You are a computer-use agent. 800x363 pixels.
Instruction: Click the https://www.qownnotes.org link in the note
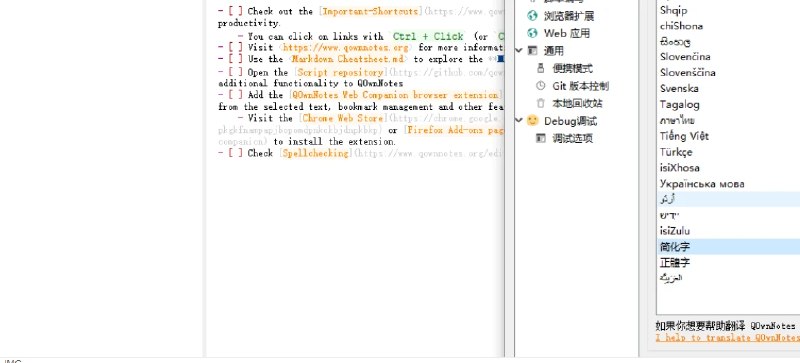tap(345, 47)
